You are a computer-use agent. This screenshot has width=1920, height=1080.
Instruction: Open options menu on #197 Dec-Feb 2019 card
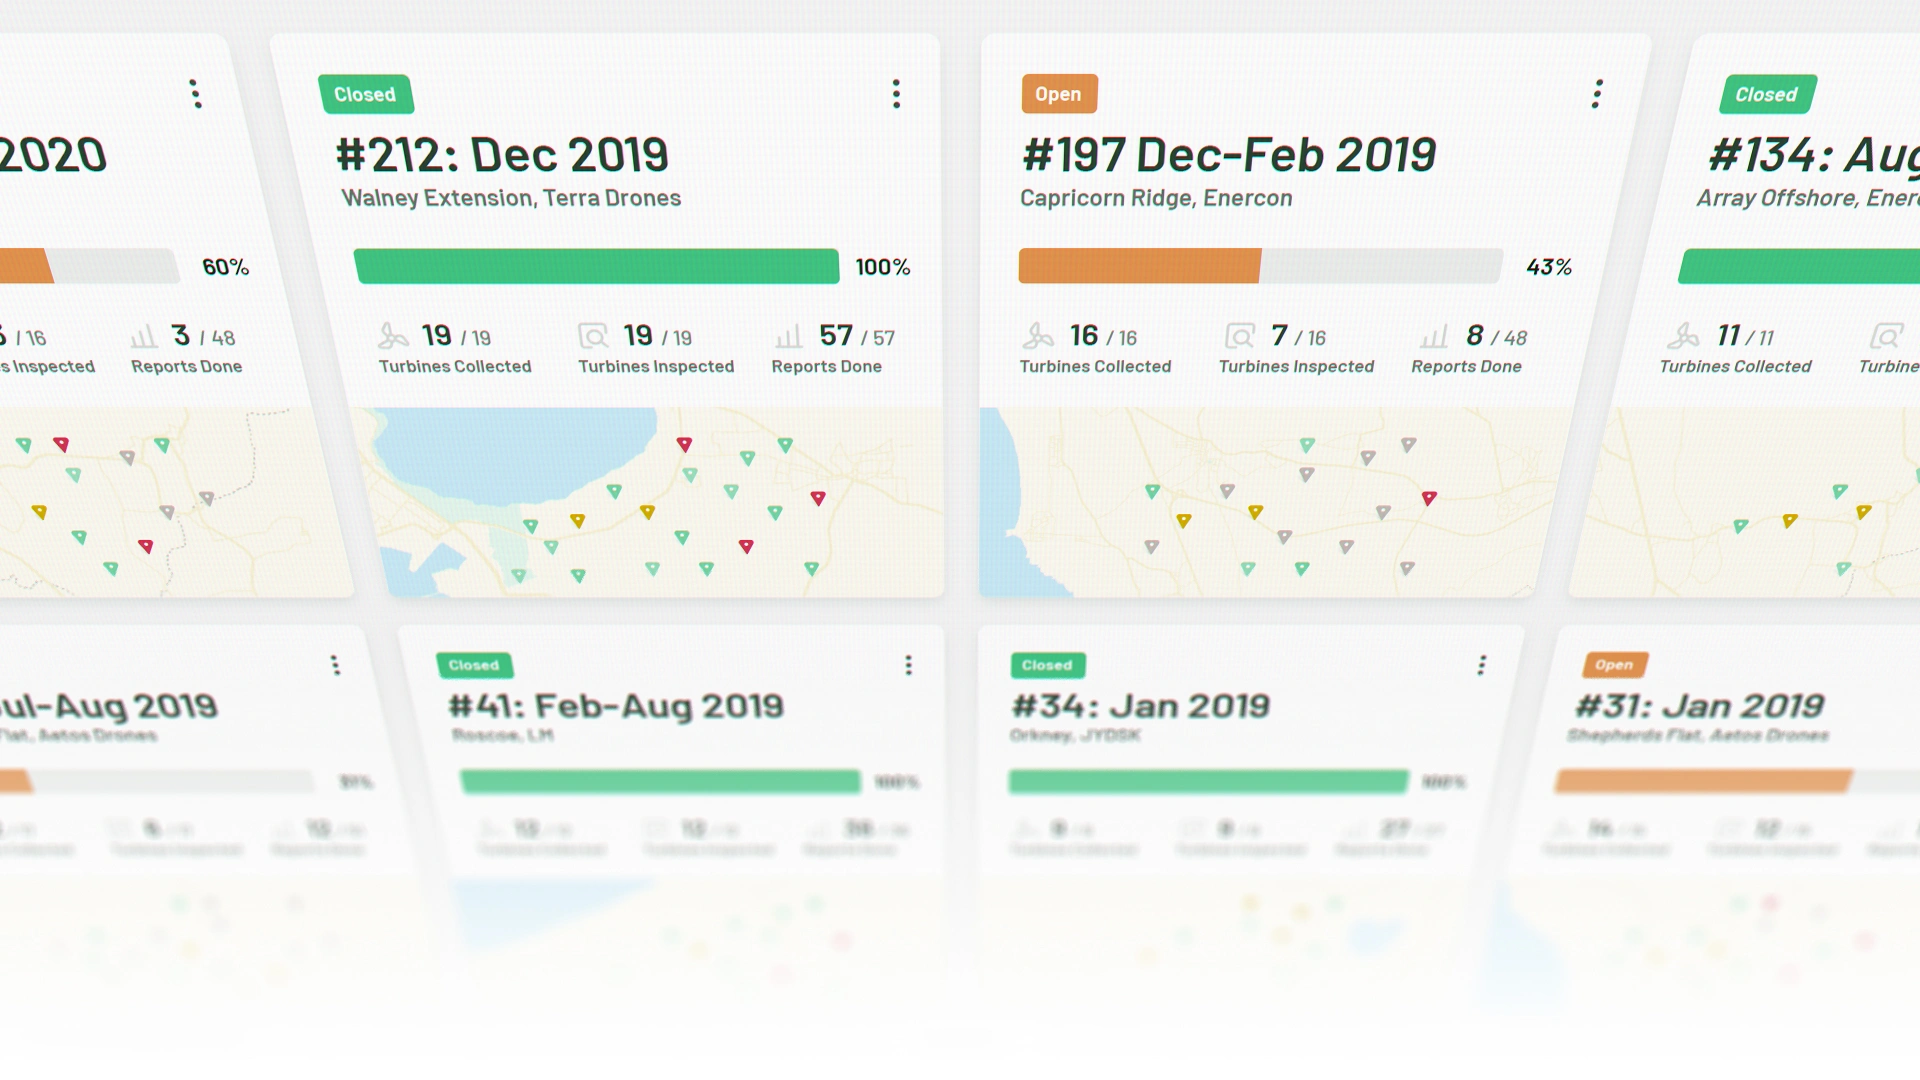(x=1597, y=94)
